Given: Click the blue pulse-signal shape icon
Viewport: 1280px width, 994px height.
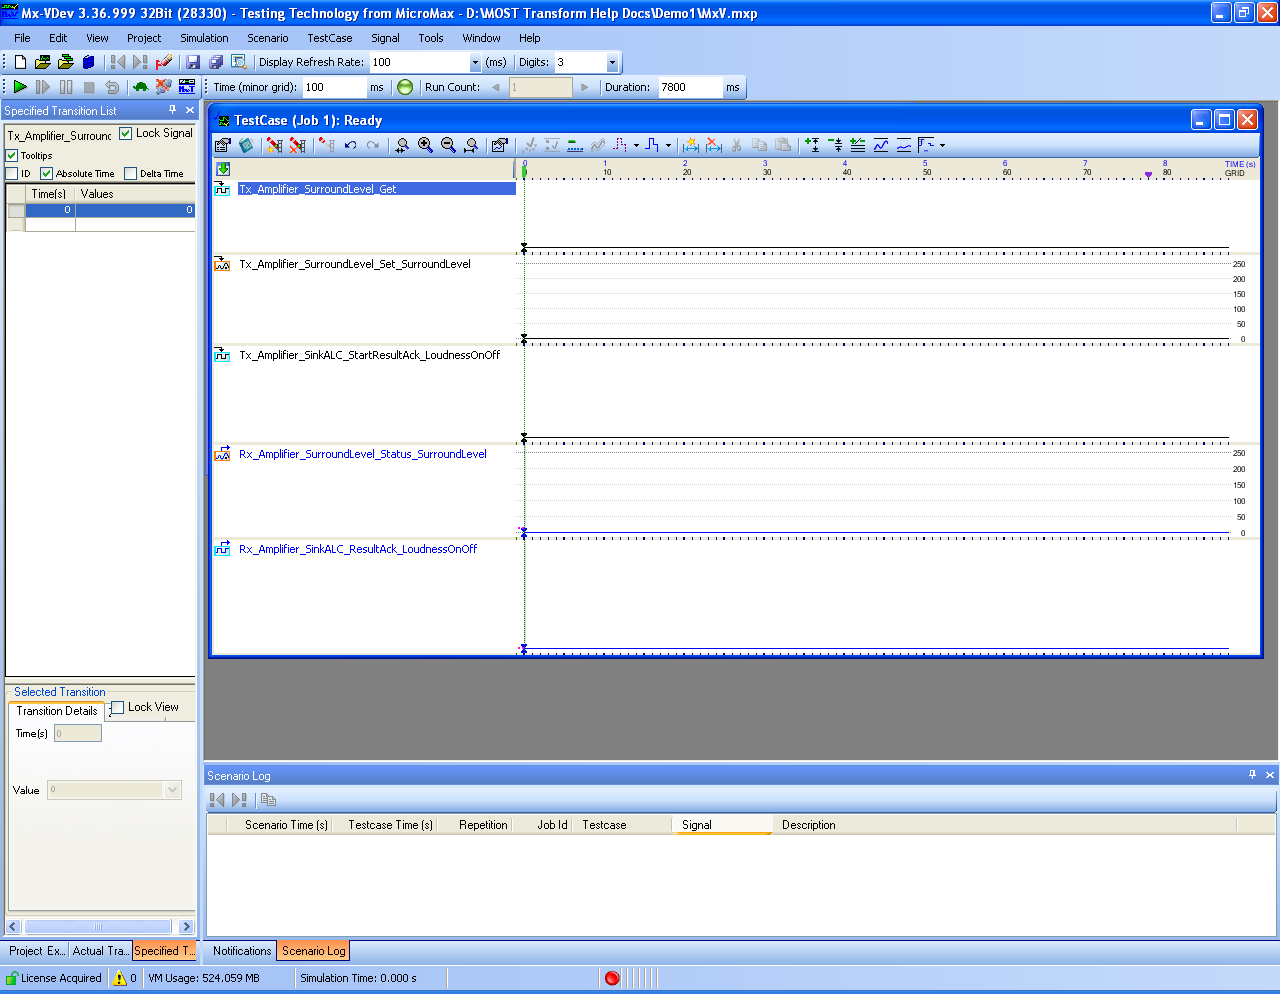Looking at the screenshot, I should coord(652,145).
